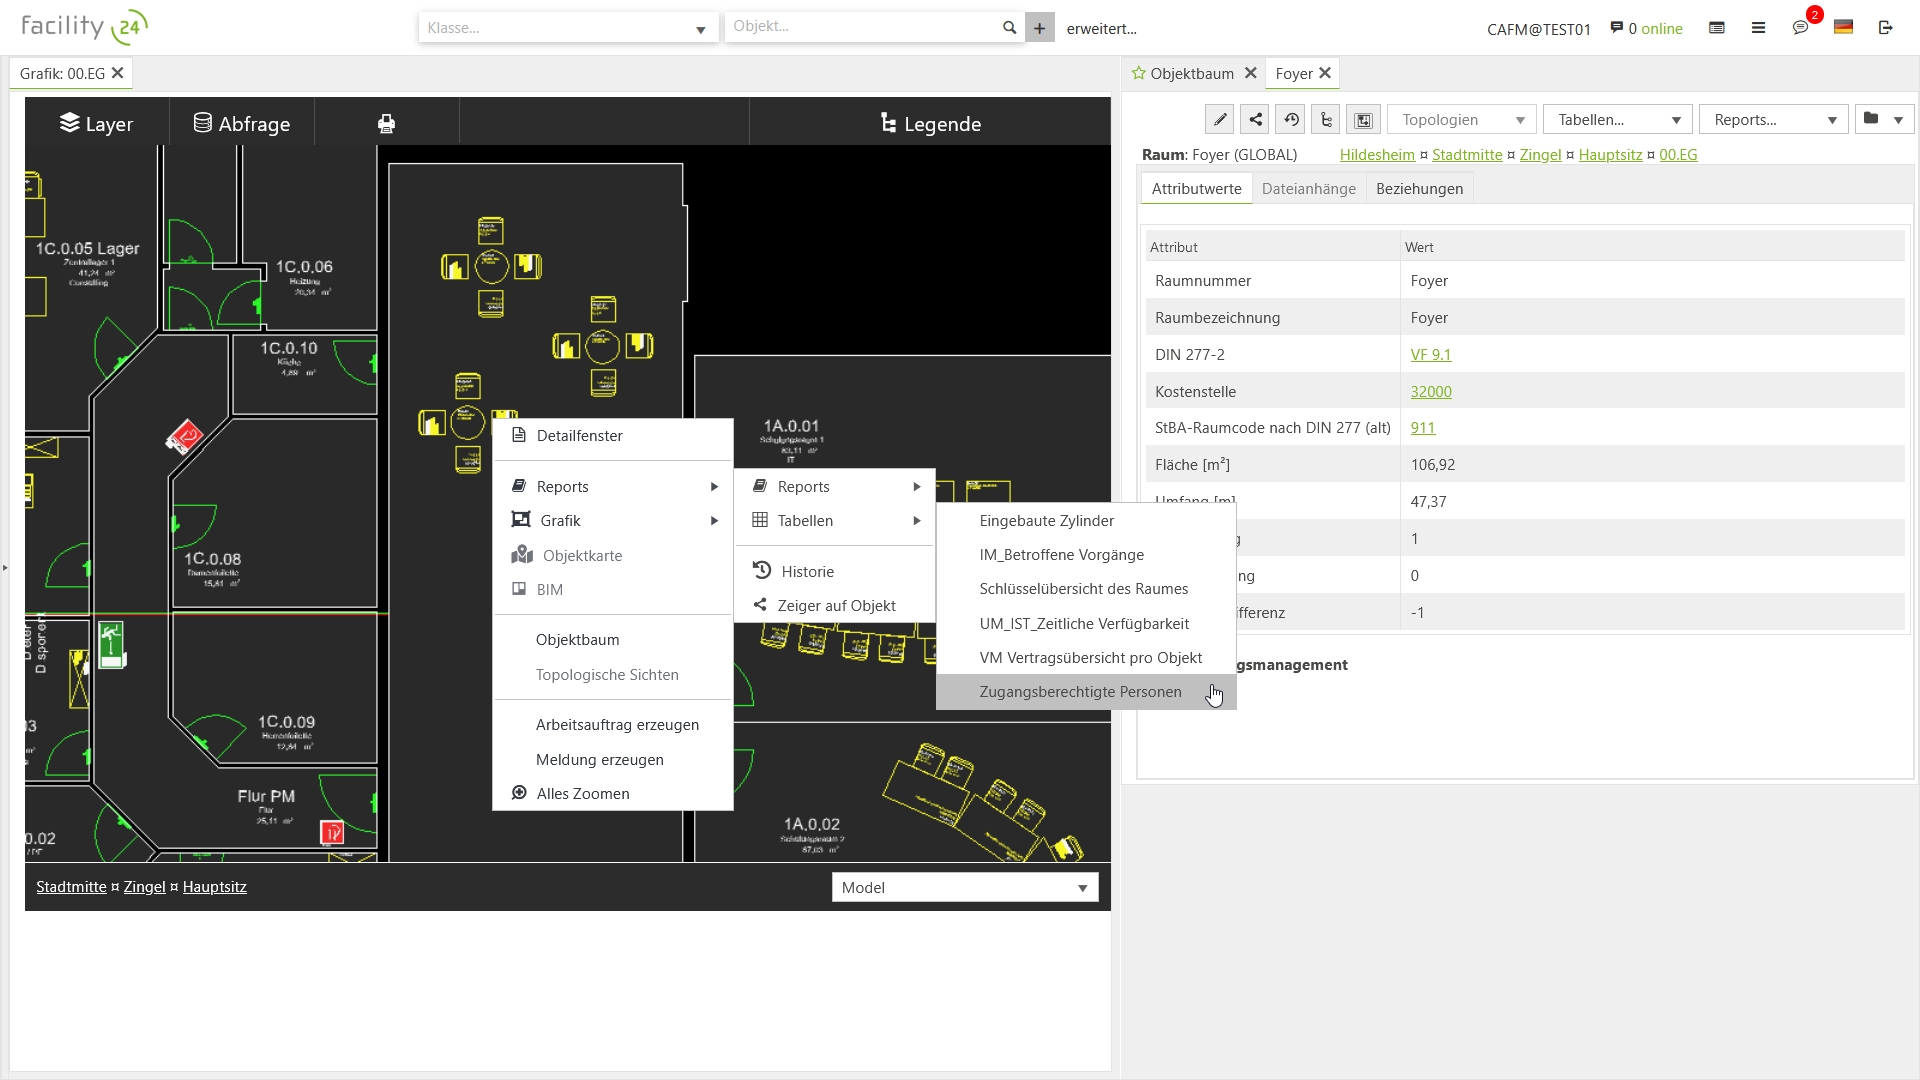Open the Model layout dropdown
This screenshot has width=1920, height=1080.
click(x=964, y=888)
